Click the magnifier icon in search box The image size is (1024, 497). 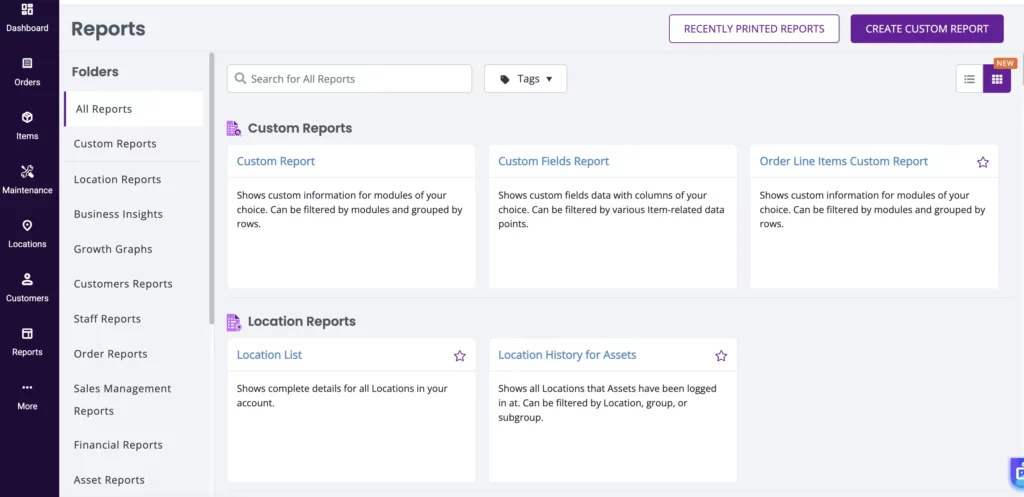(240, 78)
